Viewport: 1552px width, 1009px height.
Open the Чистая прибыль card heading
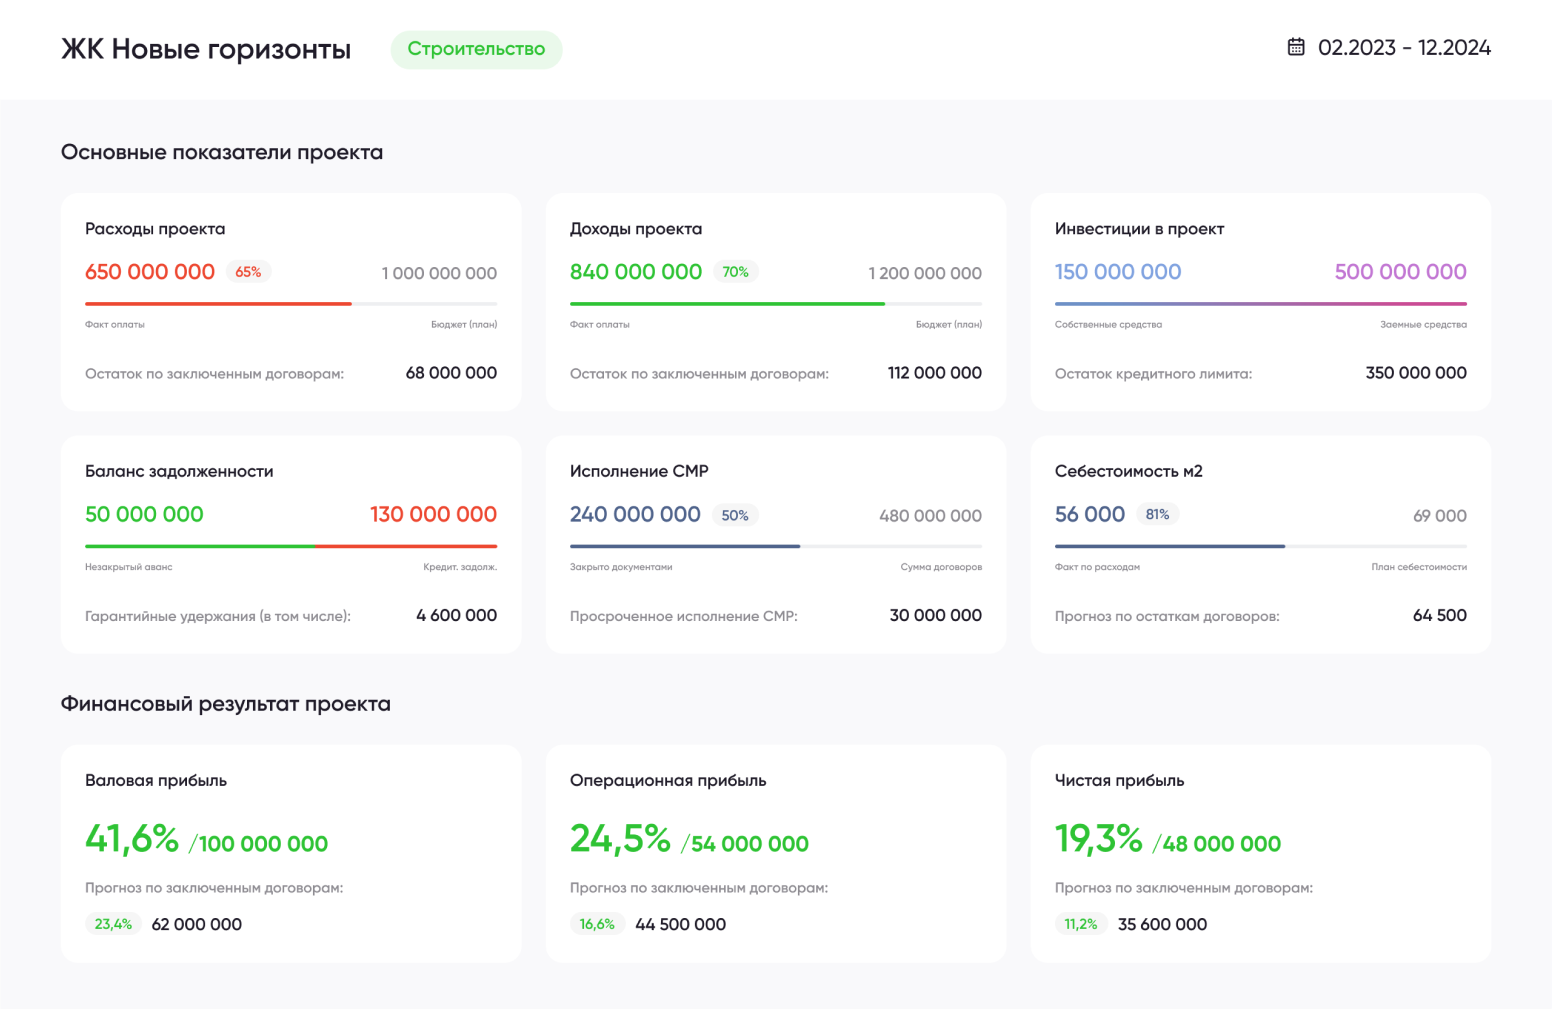point(1119,780)
